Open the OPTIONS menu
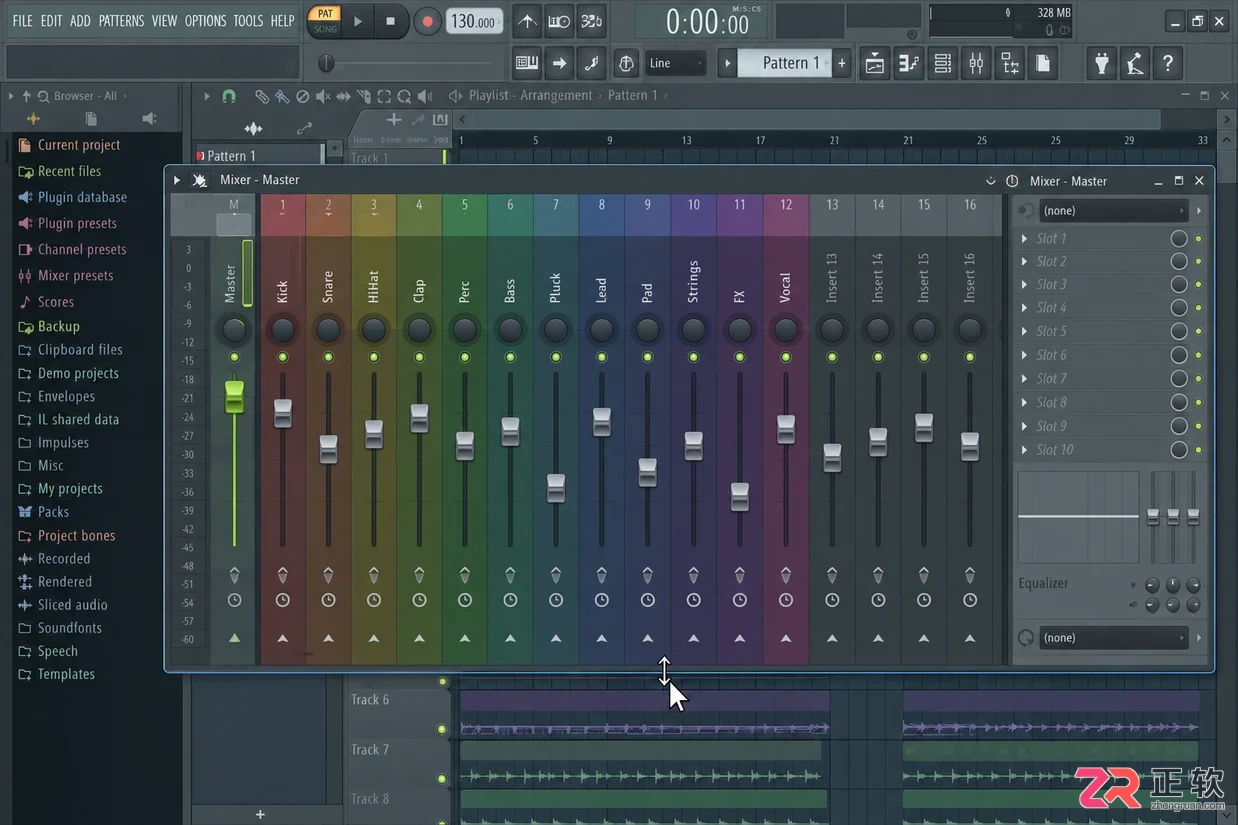The width and height of the screenshot is (1238, 825). pos(205,20)
